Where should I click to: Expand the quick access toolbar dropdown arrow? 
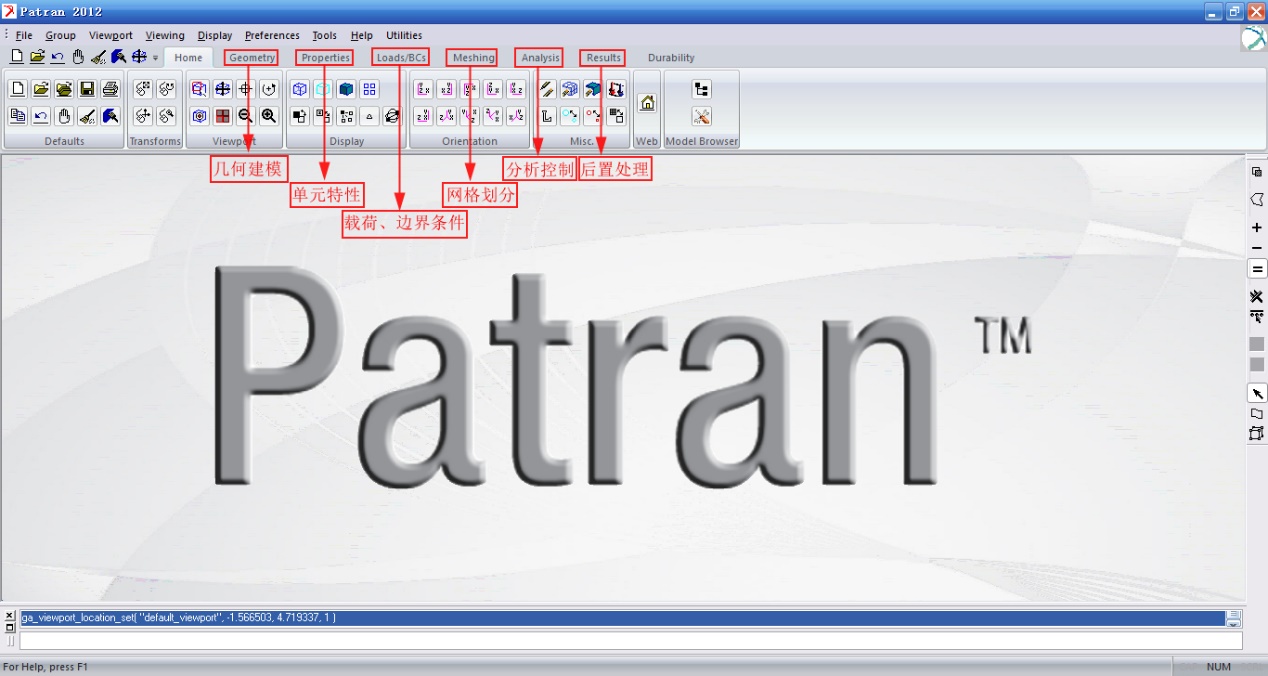pos(155,58)
